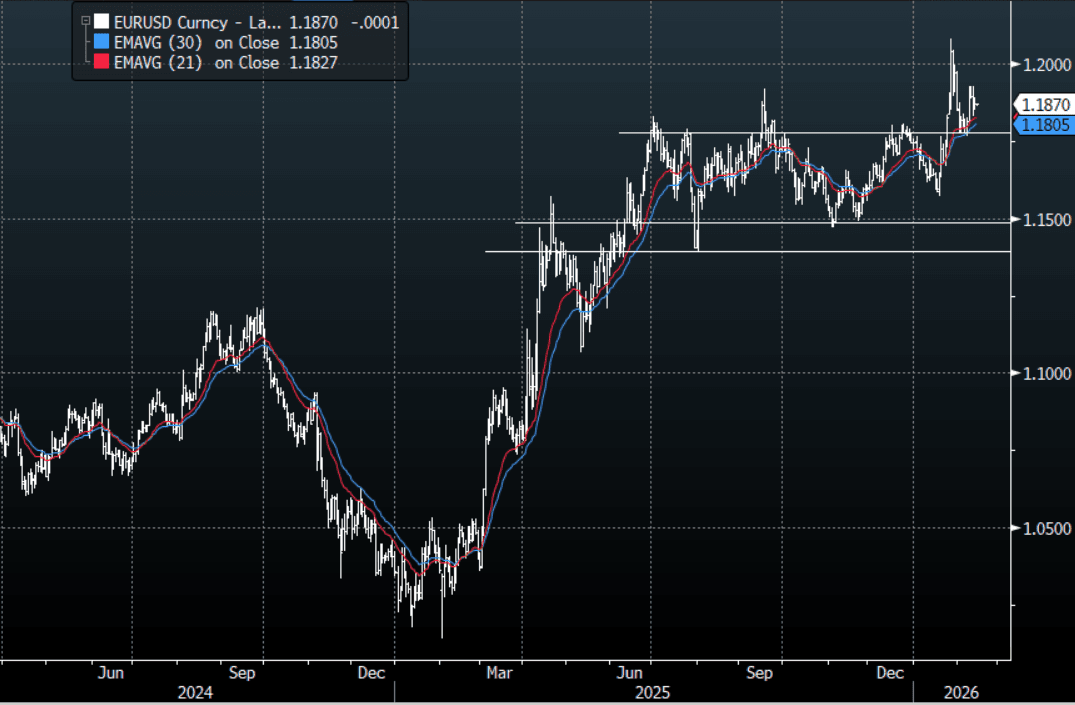Click the white 1.1870 last price tag
1075x705 pixels.
[1045, 104]
